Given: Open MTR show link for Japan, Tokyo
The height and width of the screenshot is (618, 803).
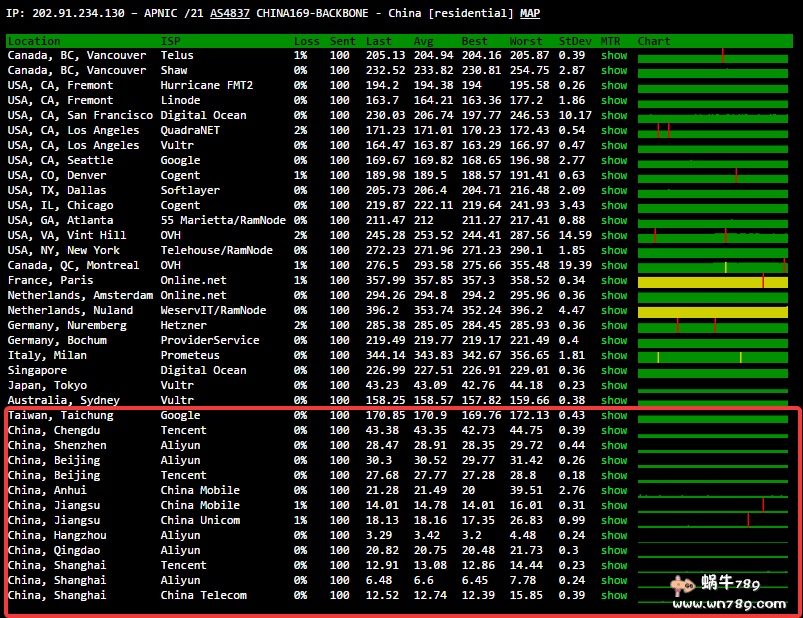Looking at the screenshot, I should pyautogui.click(x=614, y=386).
